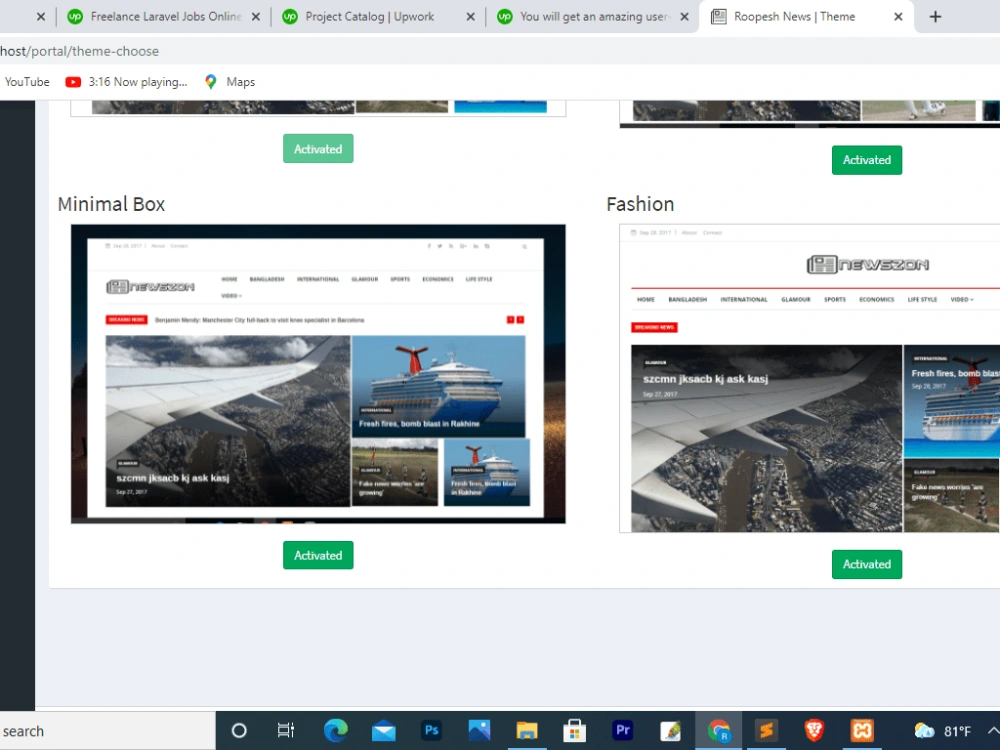
Task: Click the Minimal Box heading
Action: click(111, 204)
